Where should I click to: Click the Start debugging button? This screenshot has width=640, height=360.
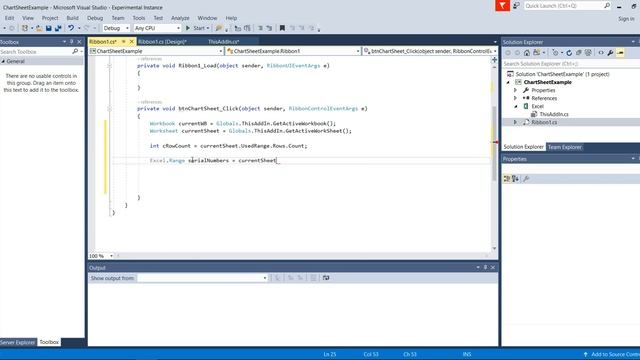click(196, 28)
